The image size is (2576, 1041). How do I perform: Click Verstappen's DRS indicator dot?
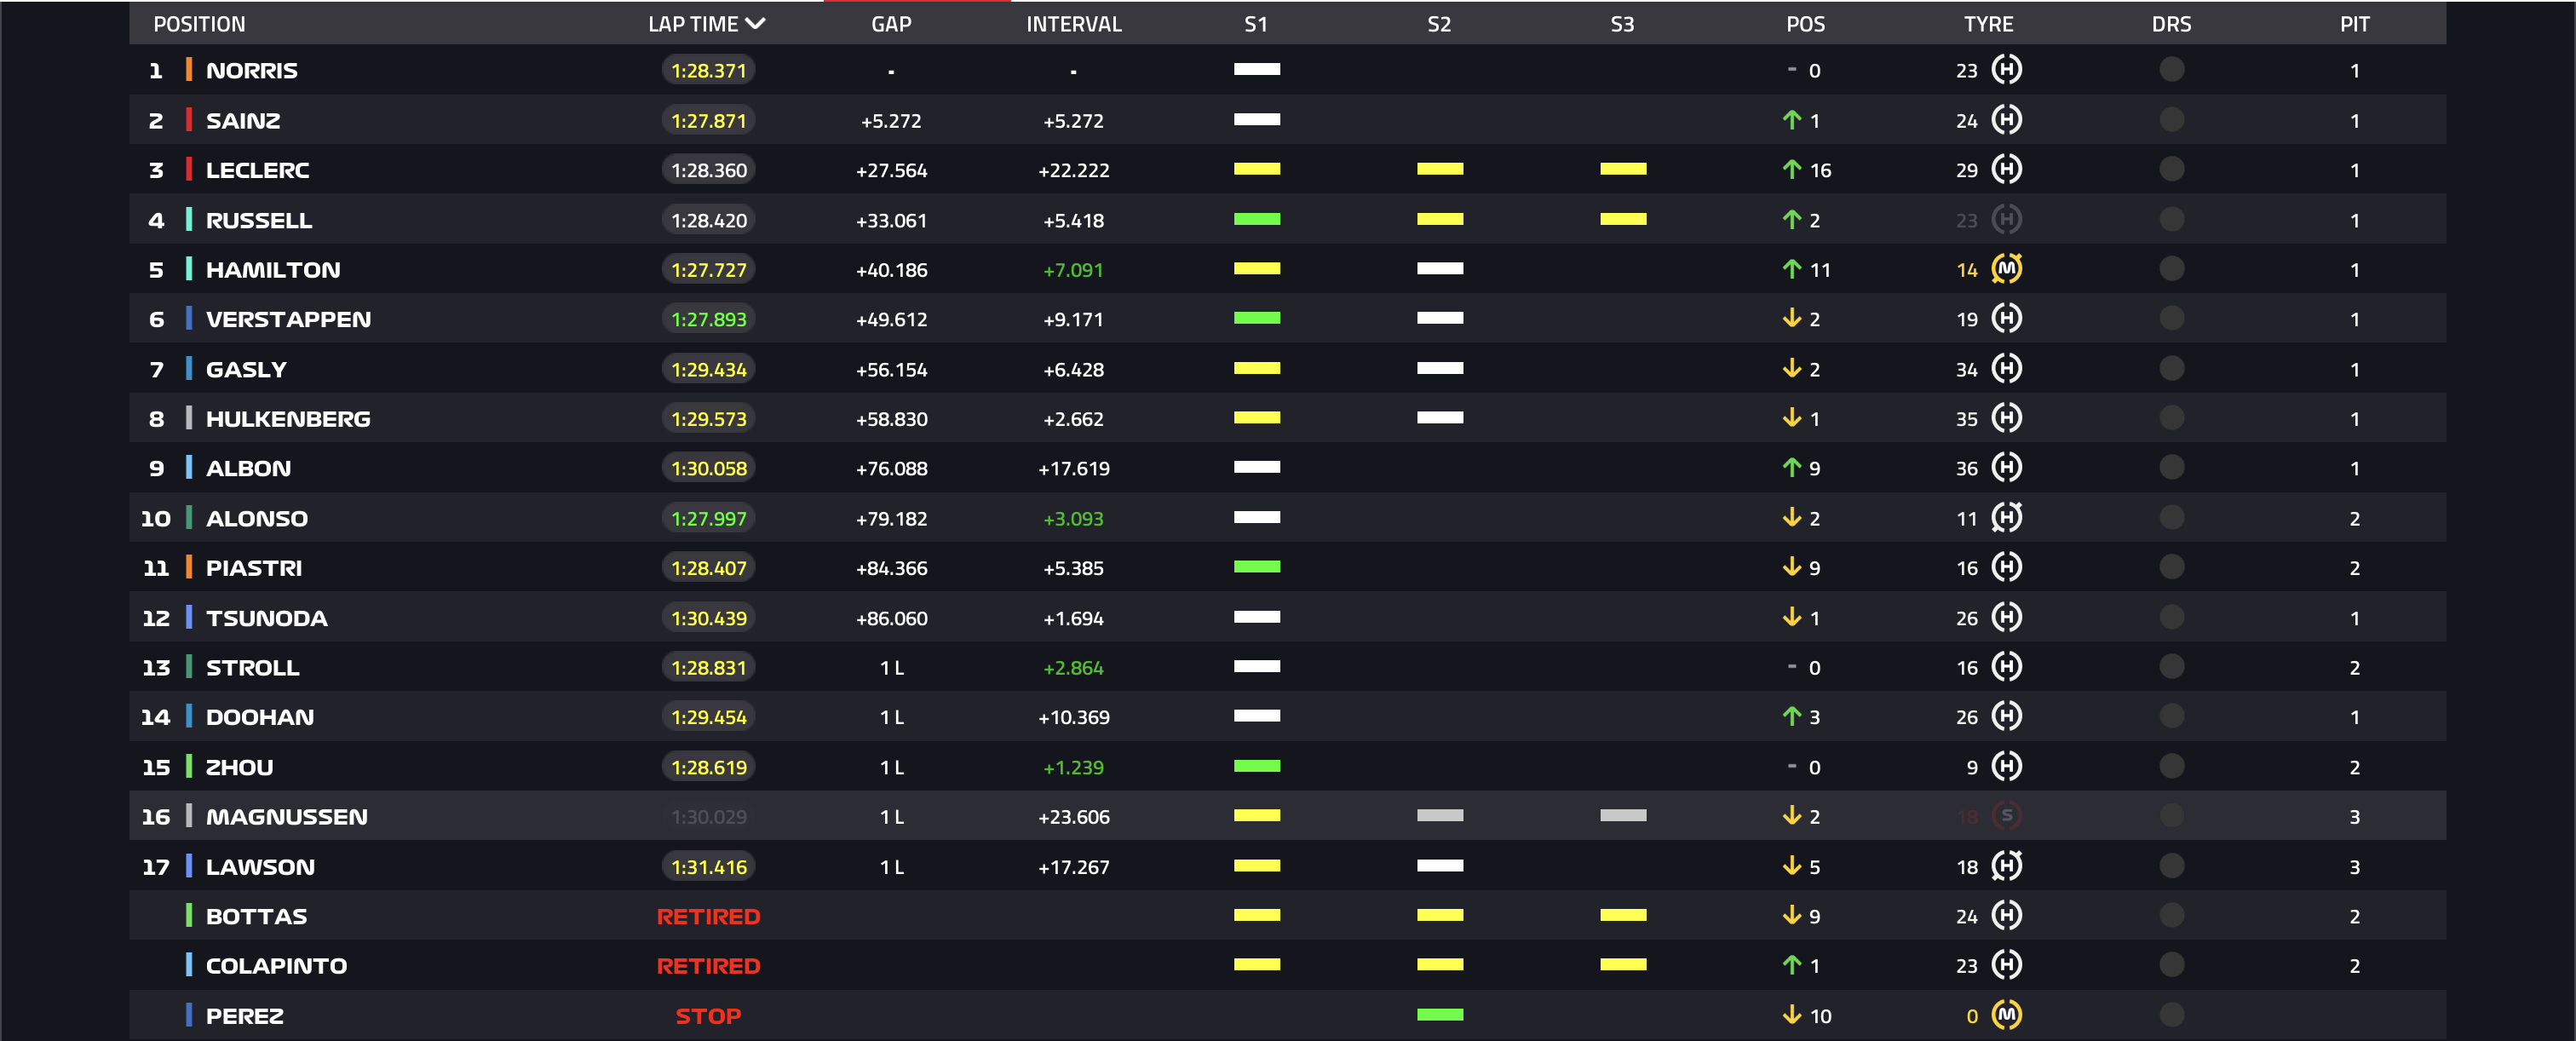pos(2171,319)
